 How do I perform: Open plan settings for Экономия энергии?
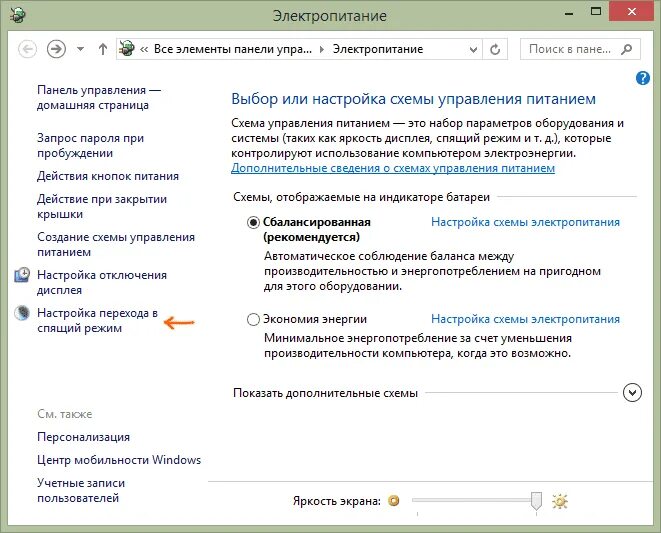pyautogui.click(x=525, y=319)
